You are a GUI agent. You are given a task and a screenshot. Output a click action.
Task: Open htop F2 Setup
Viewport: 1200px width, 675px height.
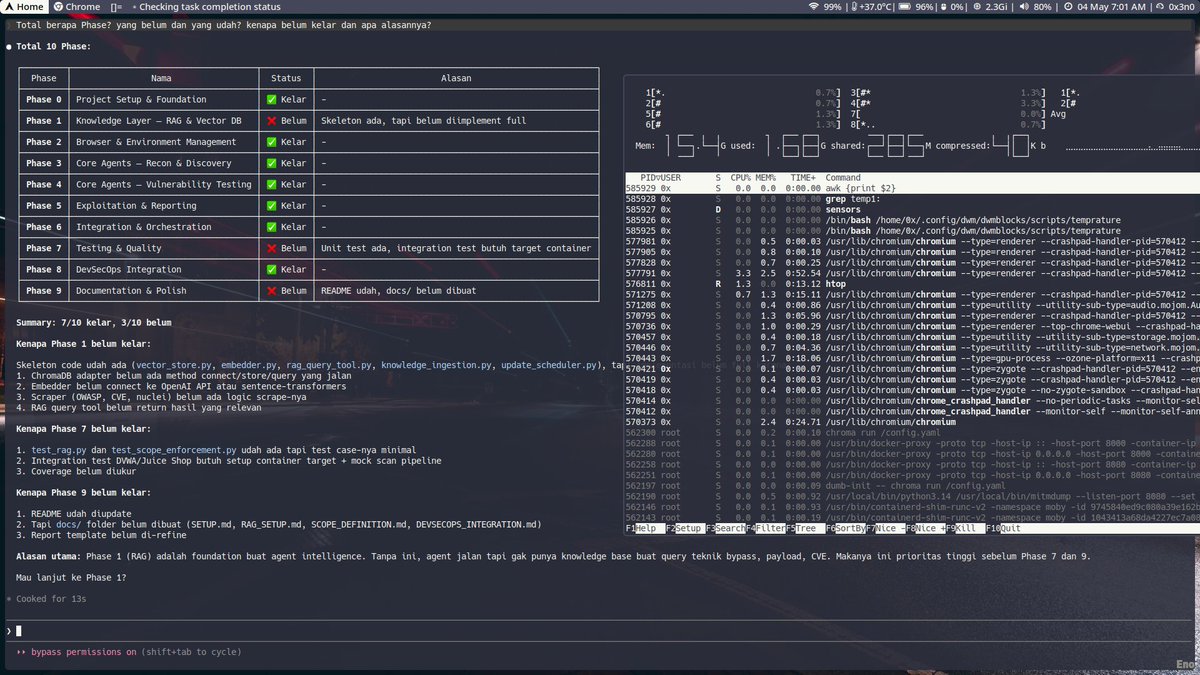point(685,528)
